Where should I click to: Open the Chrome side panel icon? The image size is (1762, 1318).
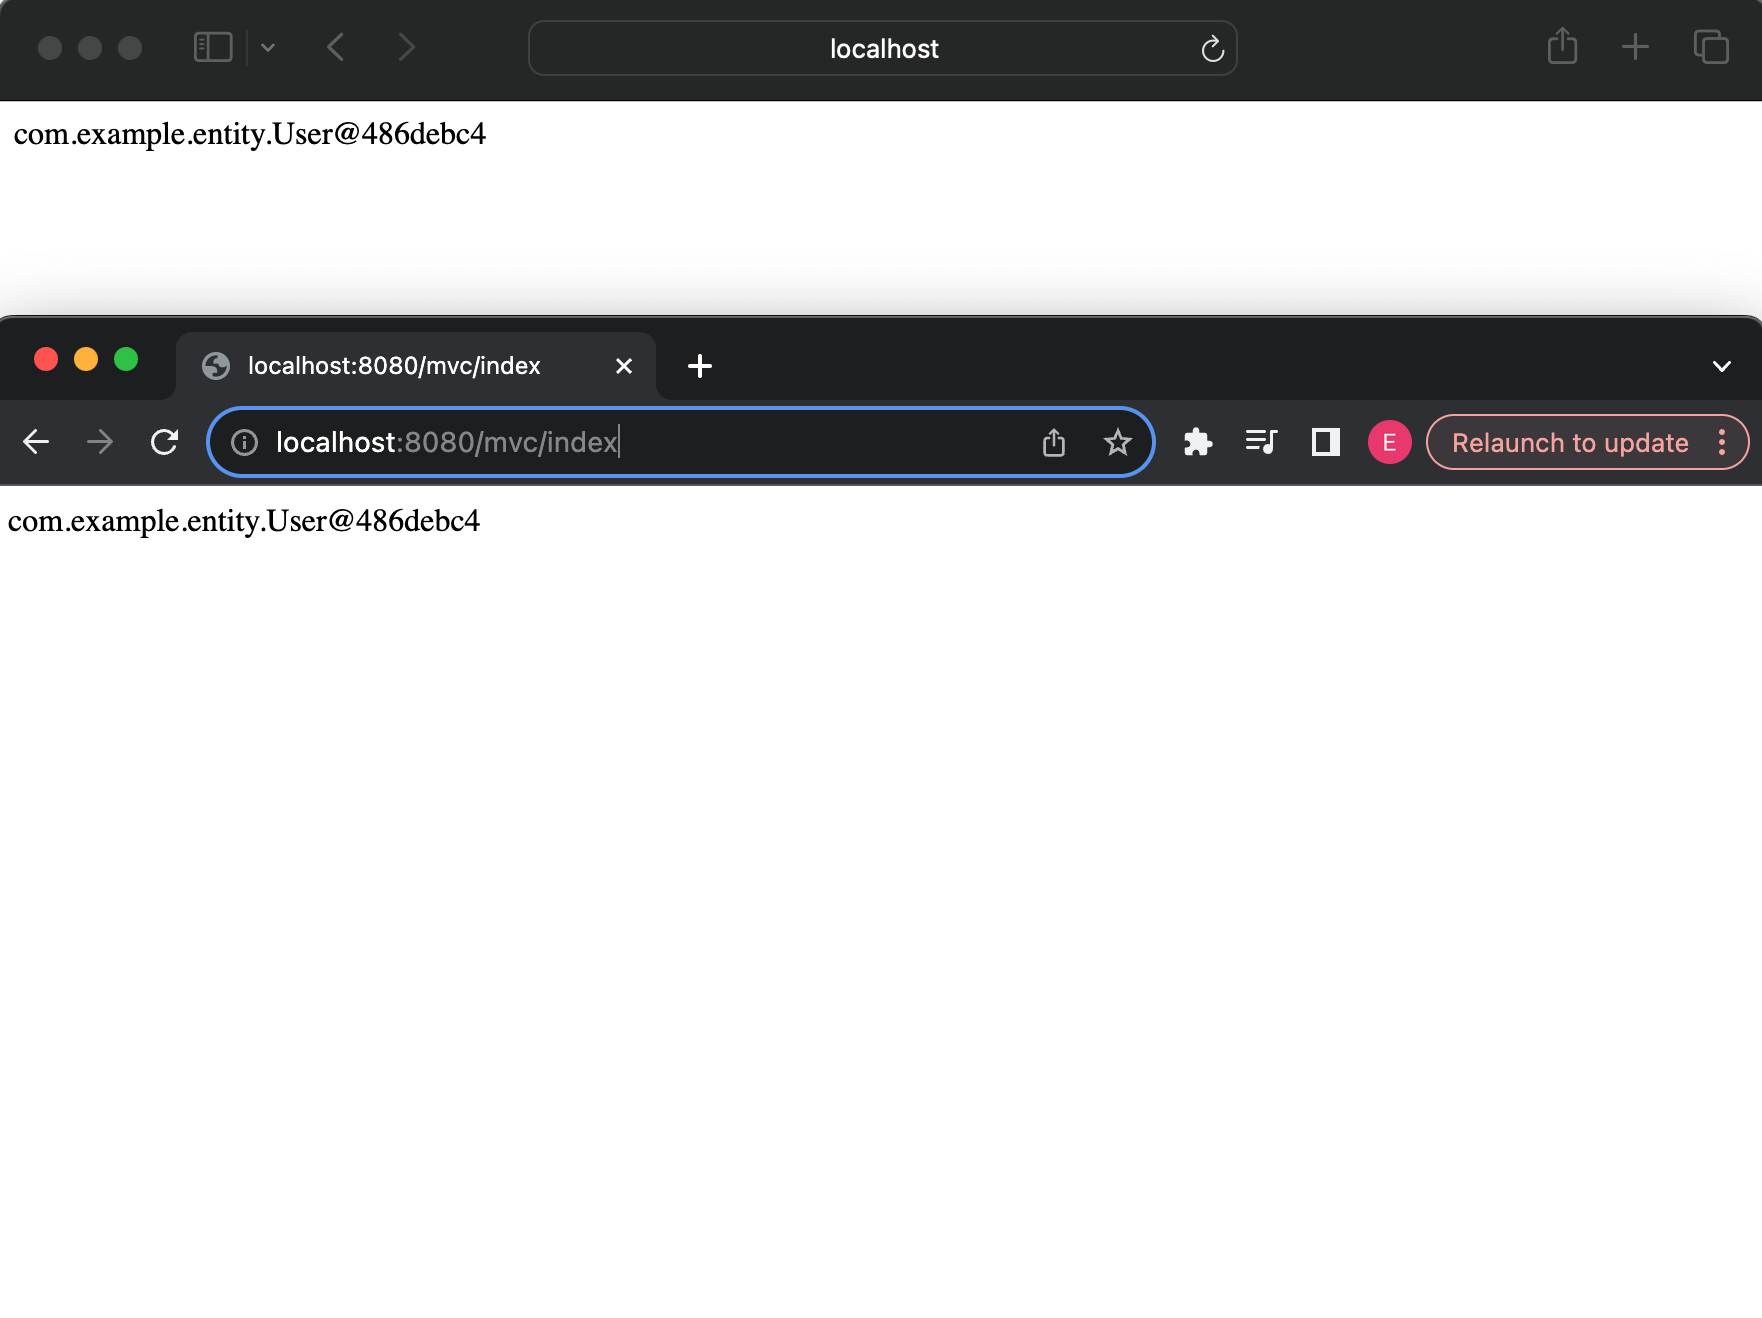[x=1324, y=442]
